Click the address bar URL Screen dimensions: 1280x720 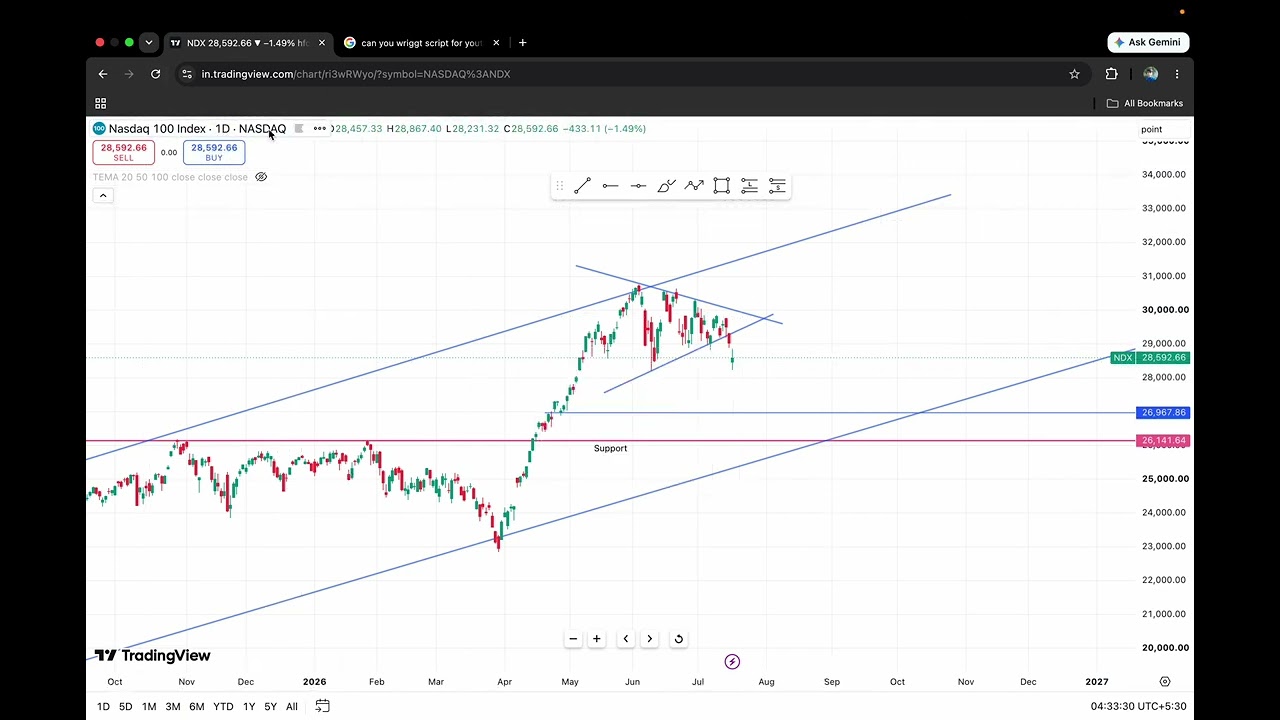pos(356,74)
